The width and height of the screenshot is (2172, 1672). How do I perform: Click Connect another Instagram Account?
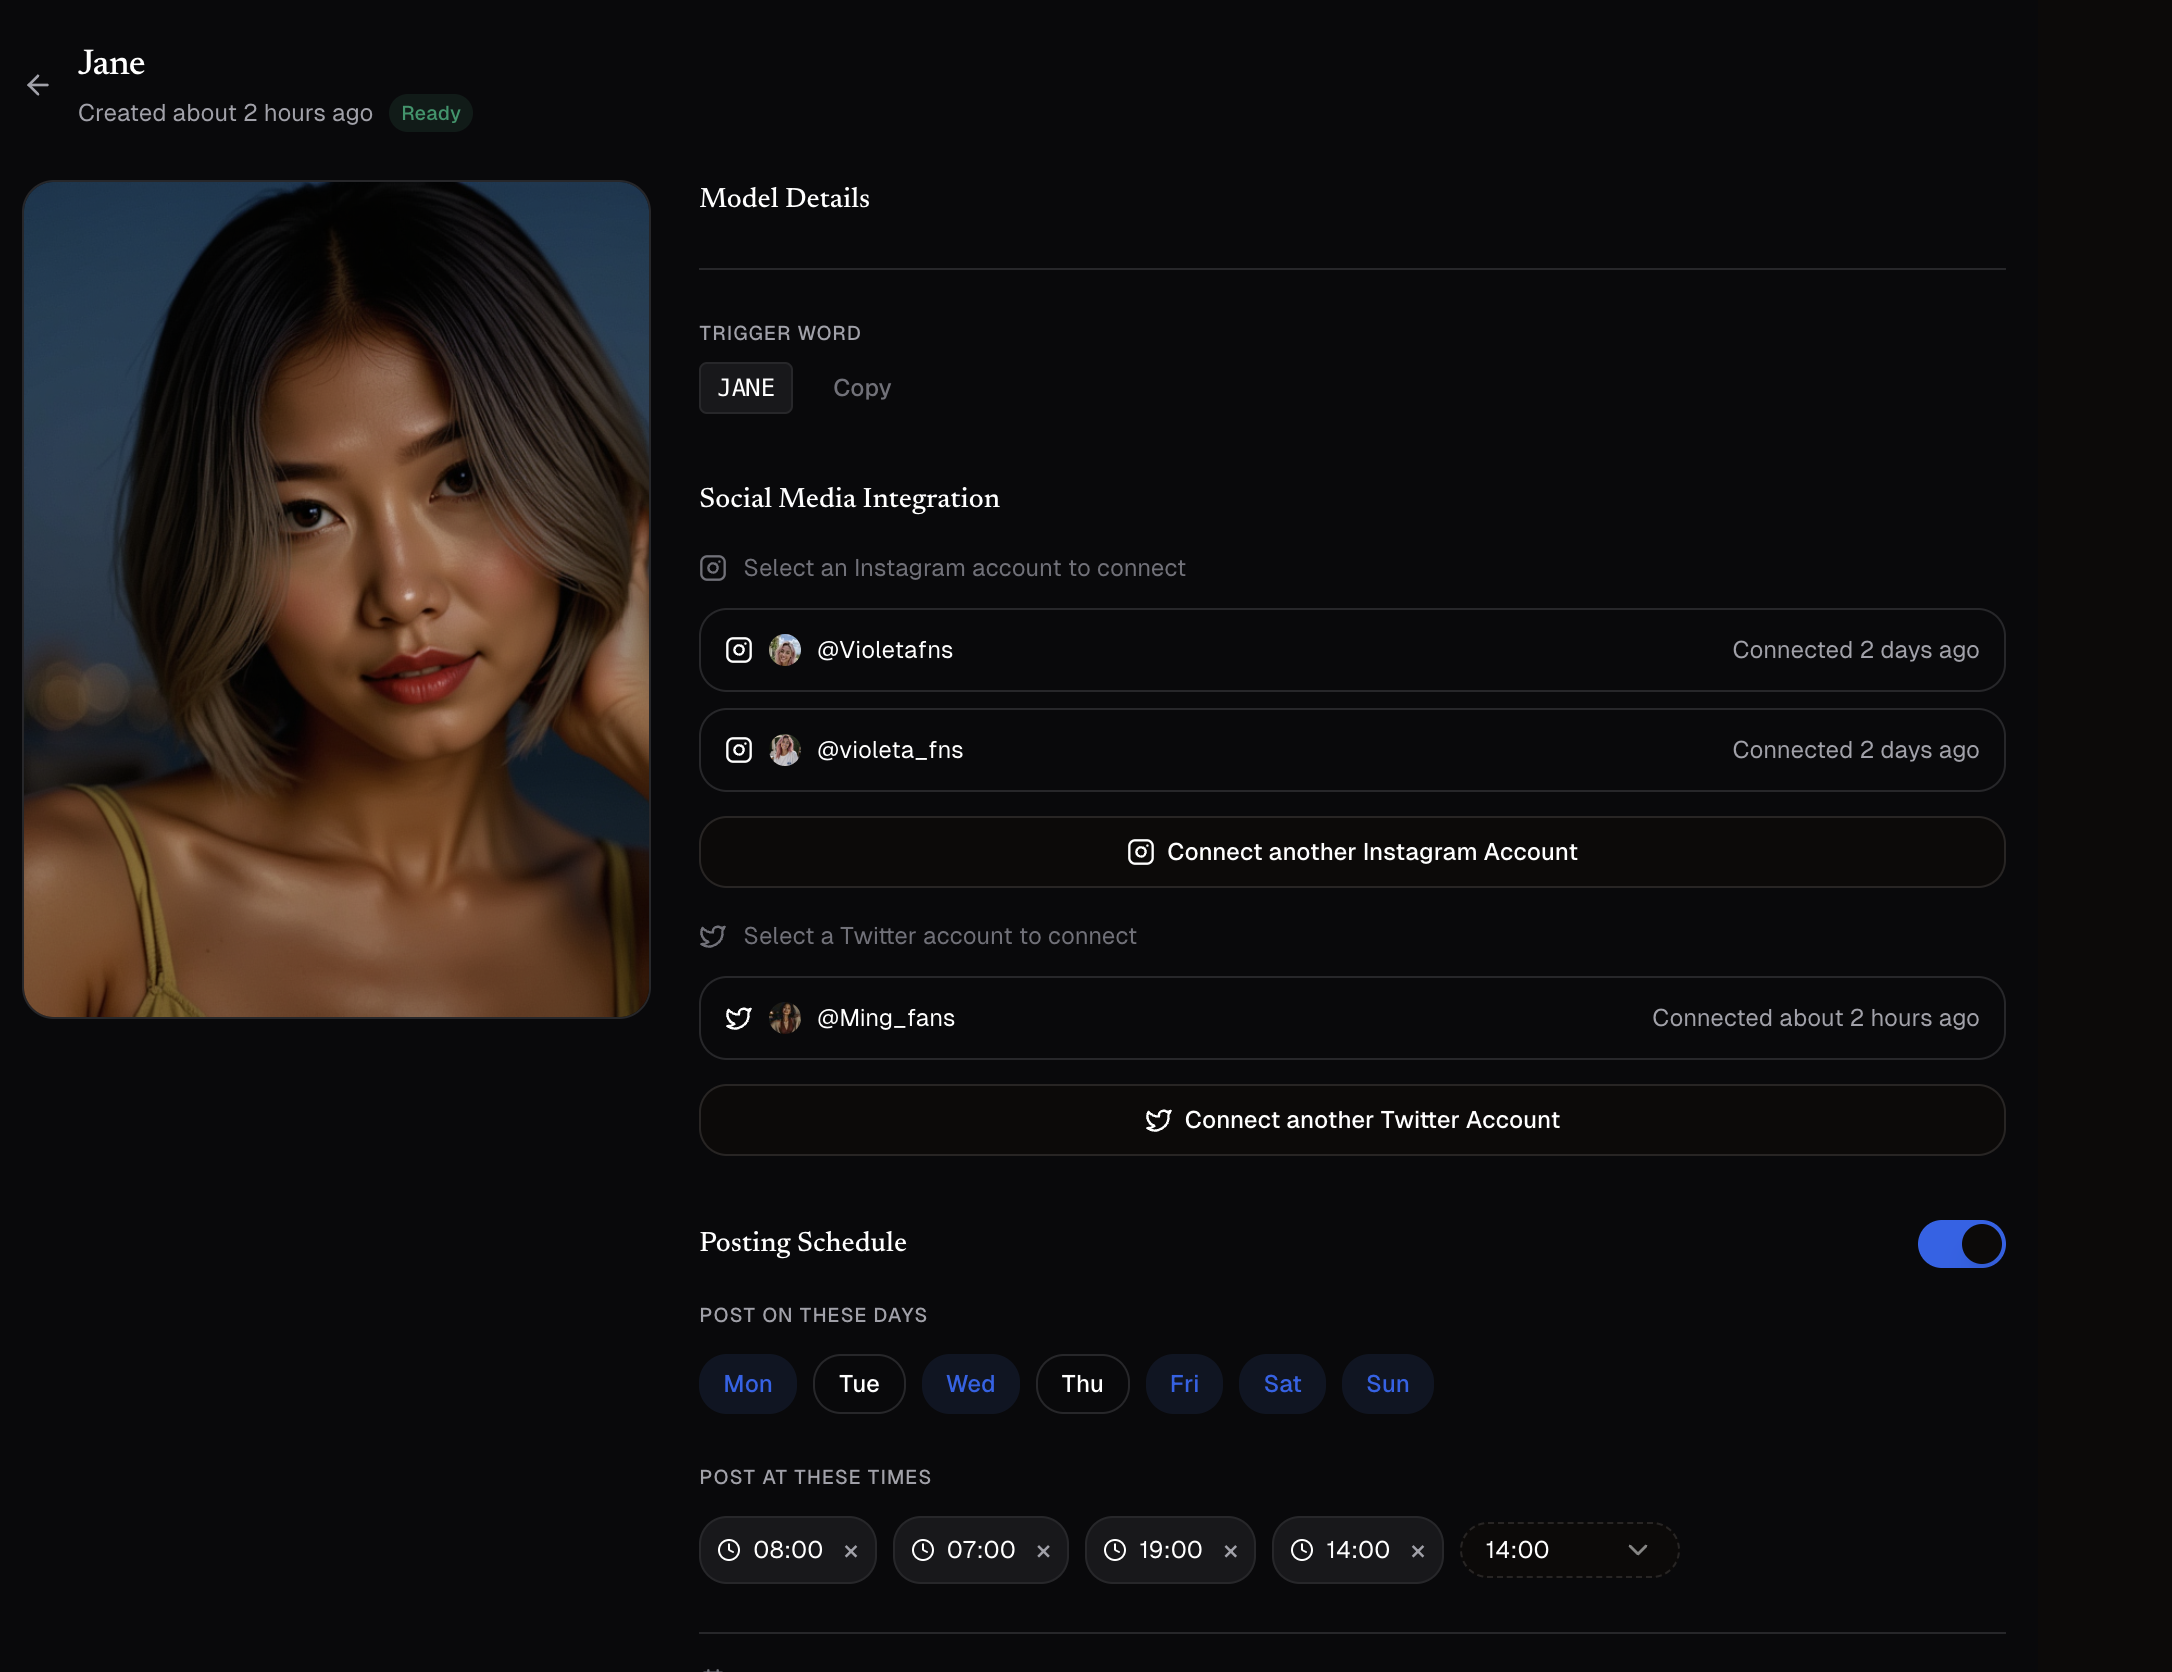(1352, 852)
